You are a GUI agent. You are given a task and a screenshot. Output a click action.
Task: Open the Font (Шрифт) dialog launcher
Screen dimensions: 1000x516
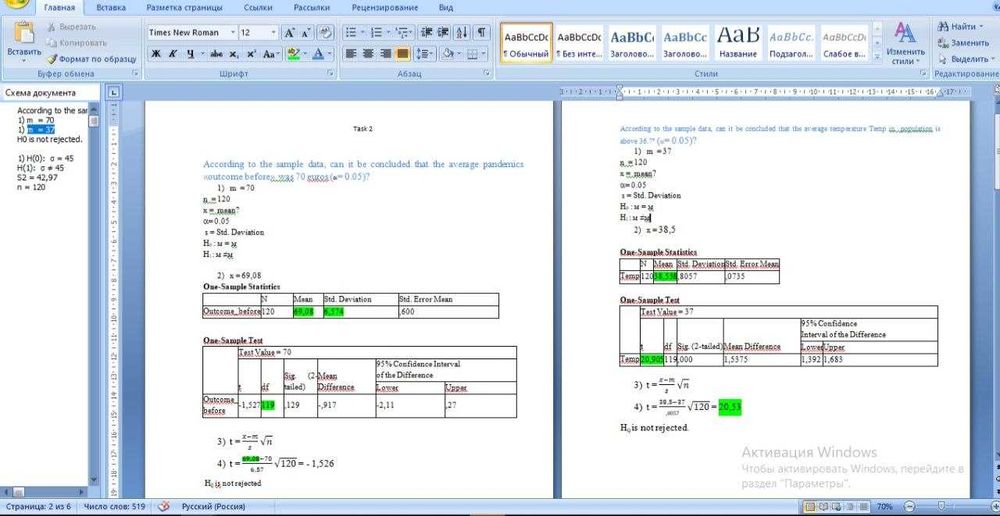tap(330, 74)
